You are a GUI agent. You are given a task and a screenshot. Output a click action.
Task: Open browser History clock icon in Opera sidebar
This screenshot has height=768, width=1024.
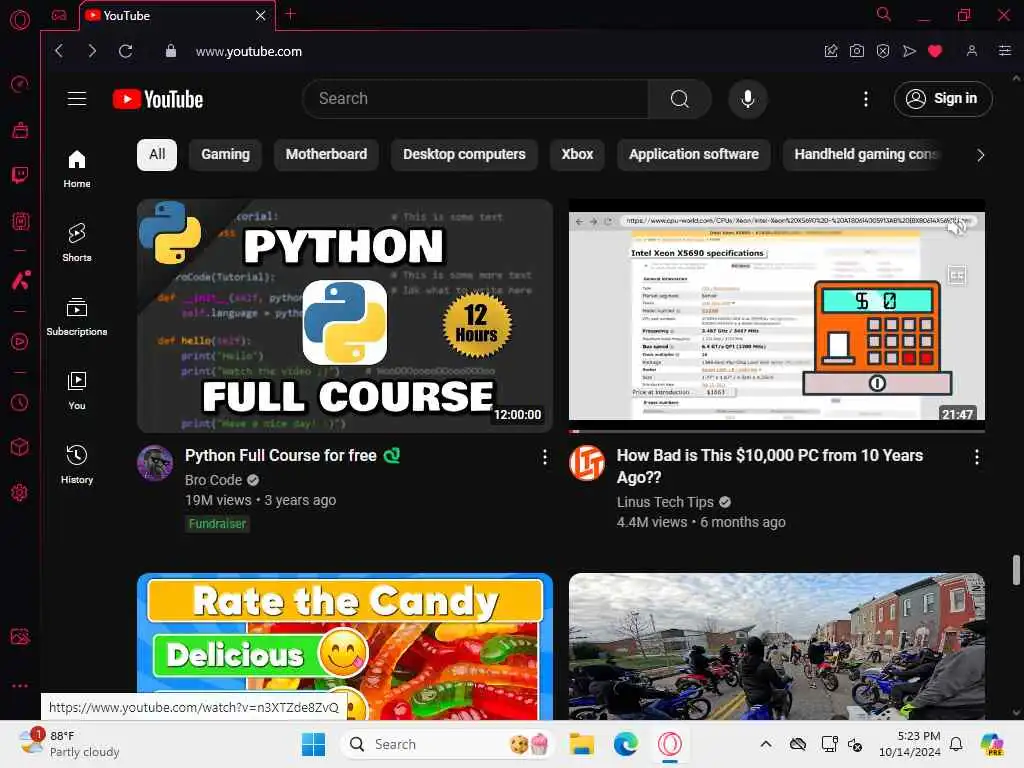point(20,402)
